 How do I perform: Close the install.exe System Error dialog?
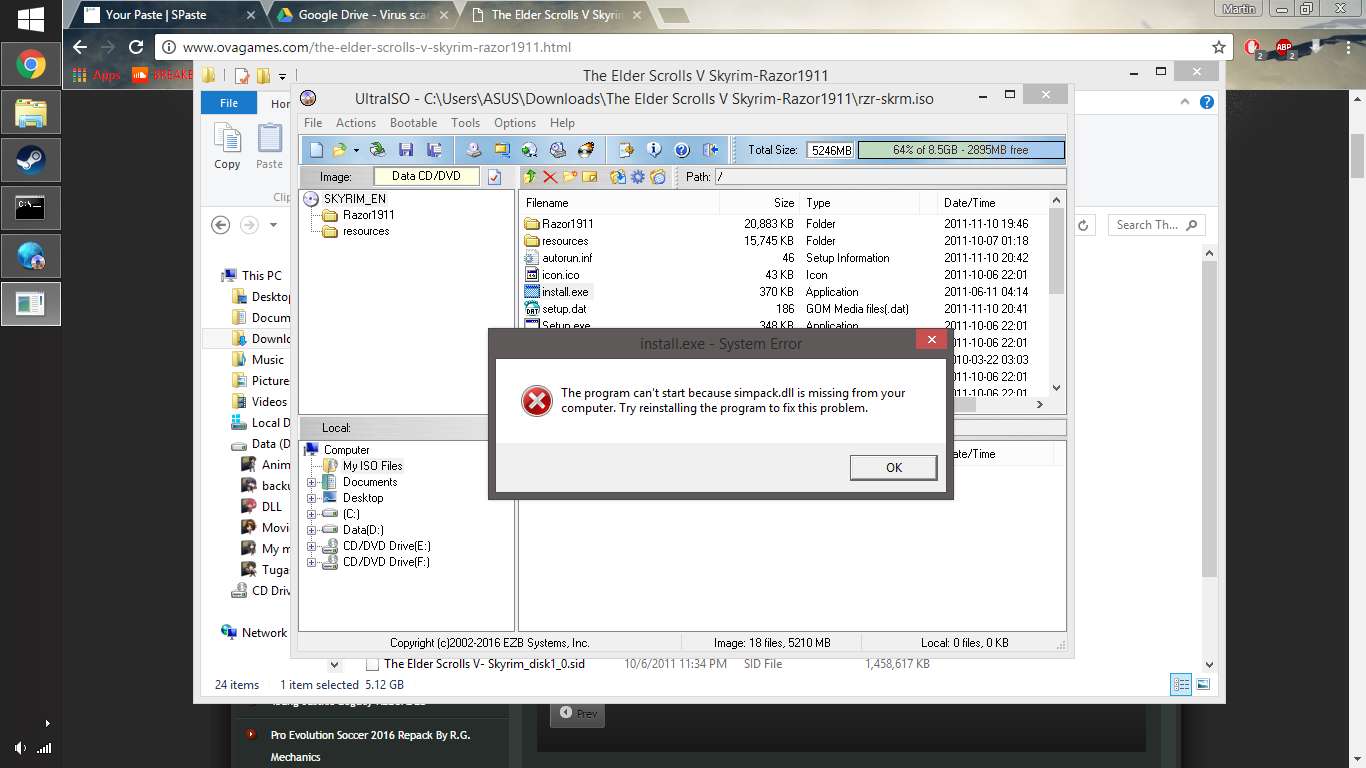point(931,340)
